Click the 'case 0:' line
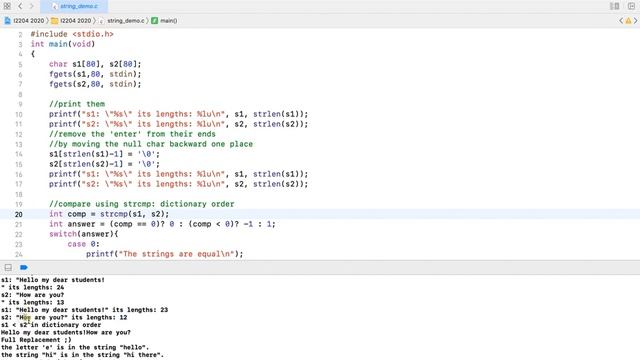Viewport: 640px width, 360px height. (83, 244)
